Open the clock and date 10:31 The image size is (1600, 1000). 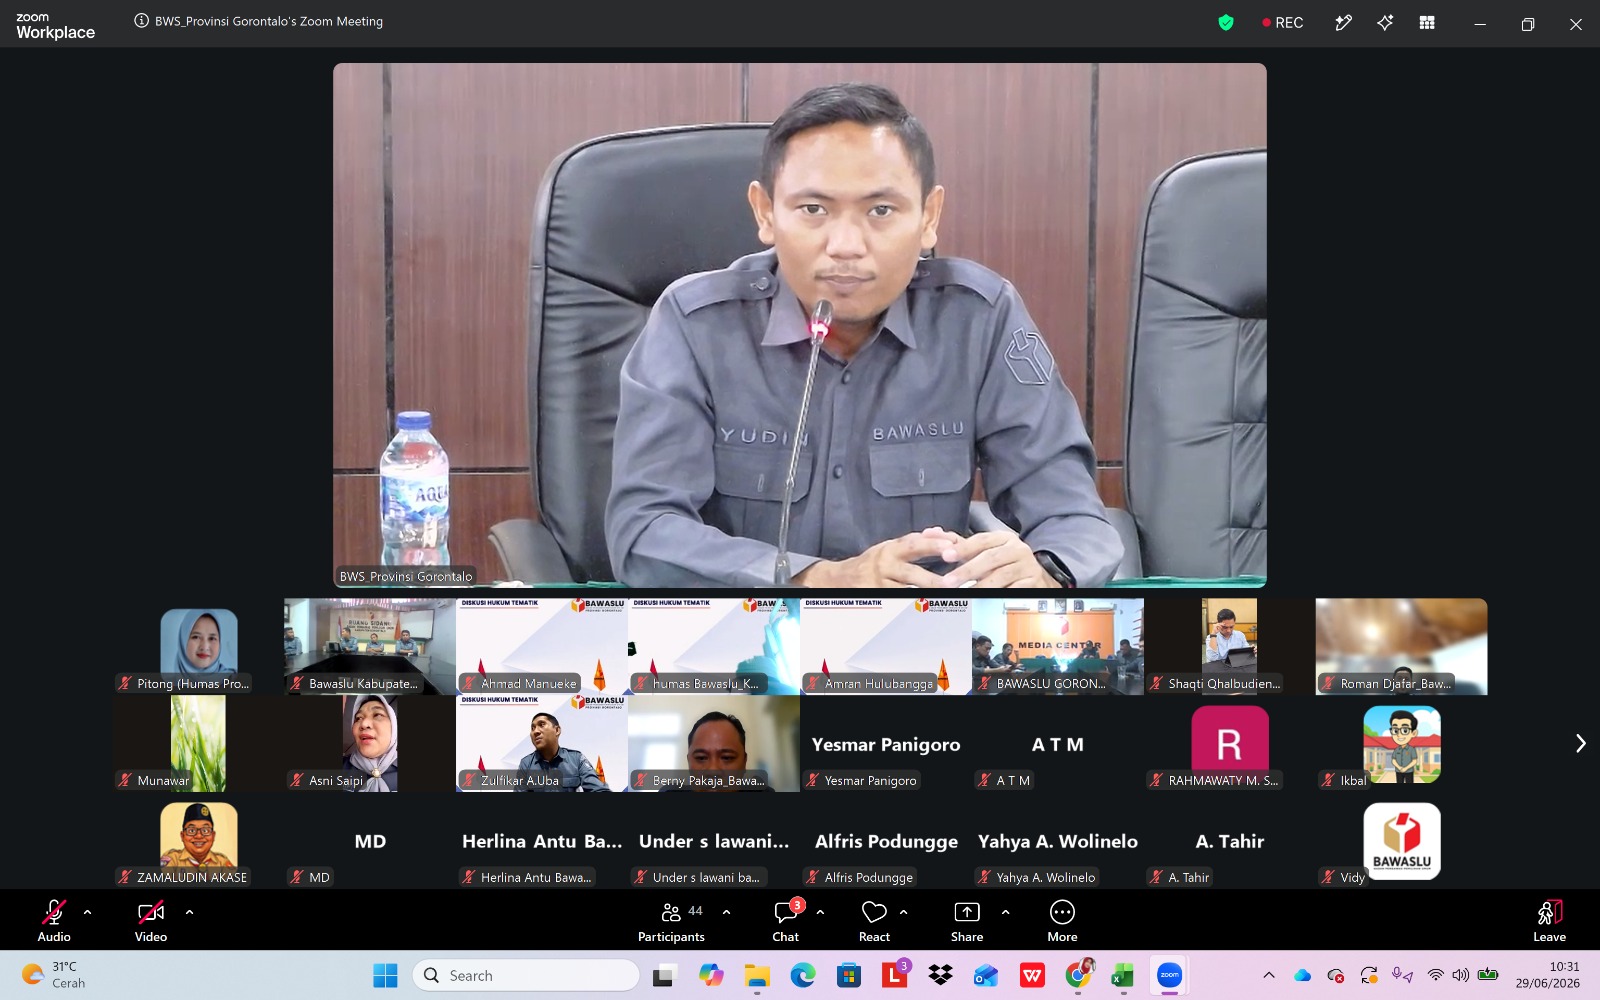(1547, 975)
